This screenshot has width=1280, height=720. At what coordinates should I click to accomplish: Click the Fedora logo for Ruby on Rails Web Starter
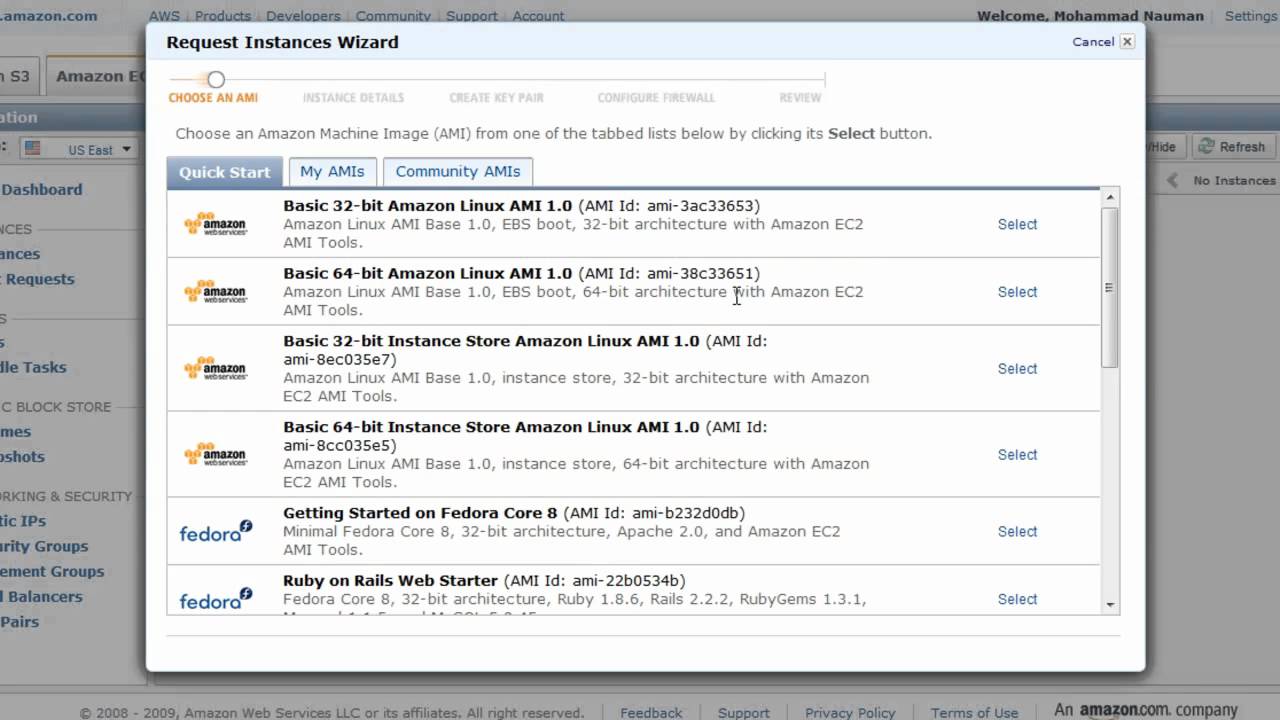(216, 599)
